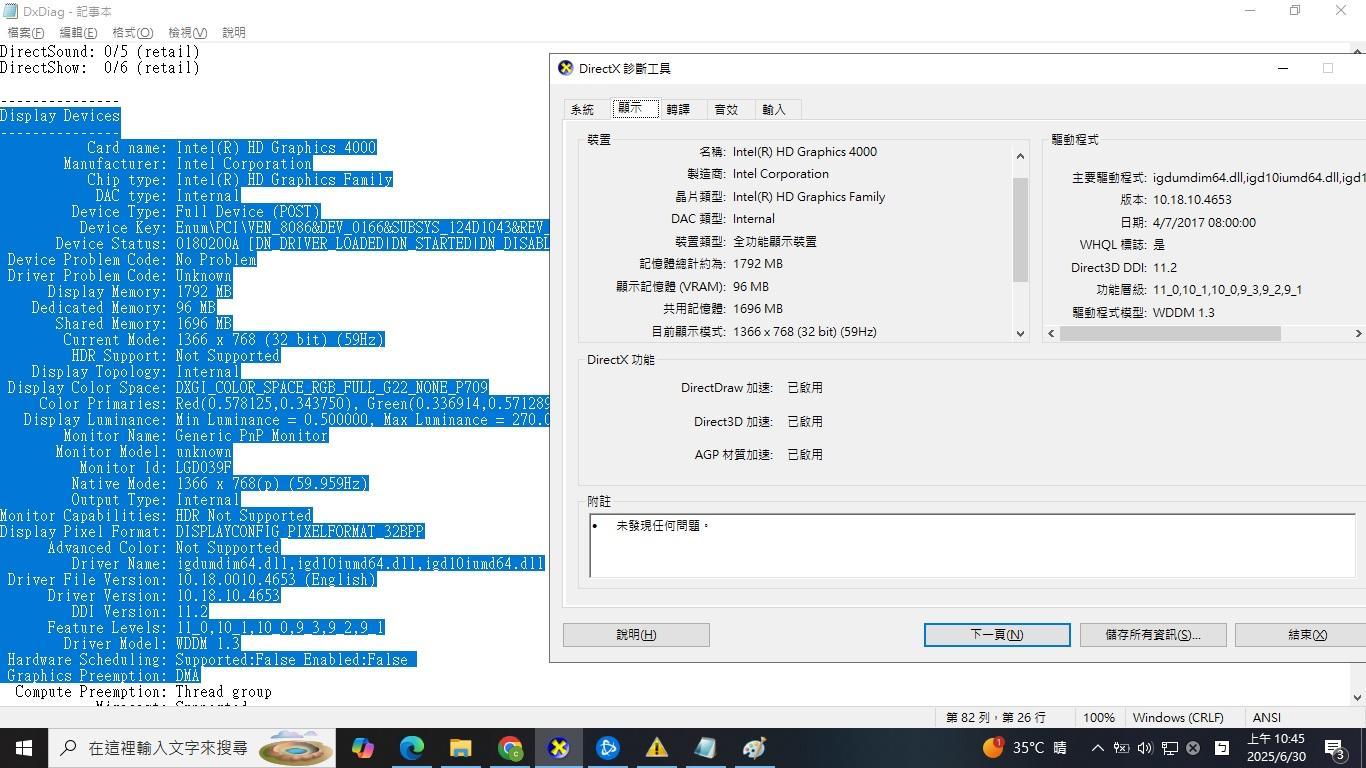
Task: Click driver panel horizontal scroll right arrow
Action: point(1358,334)
